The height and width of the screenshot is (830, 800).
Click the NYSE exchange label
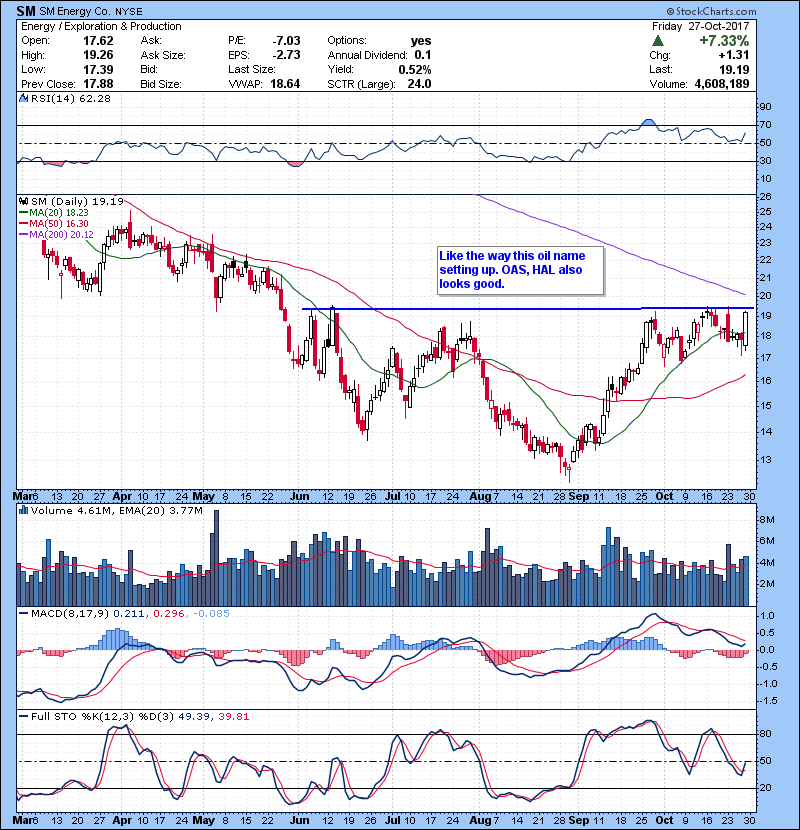point(129,12)
